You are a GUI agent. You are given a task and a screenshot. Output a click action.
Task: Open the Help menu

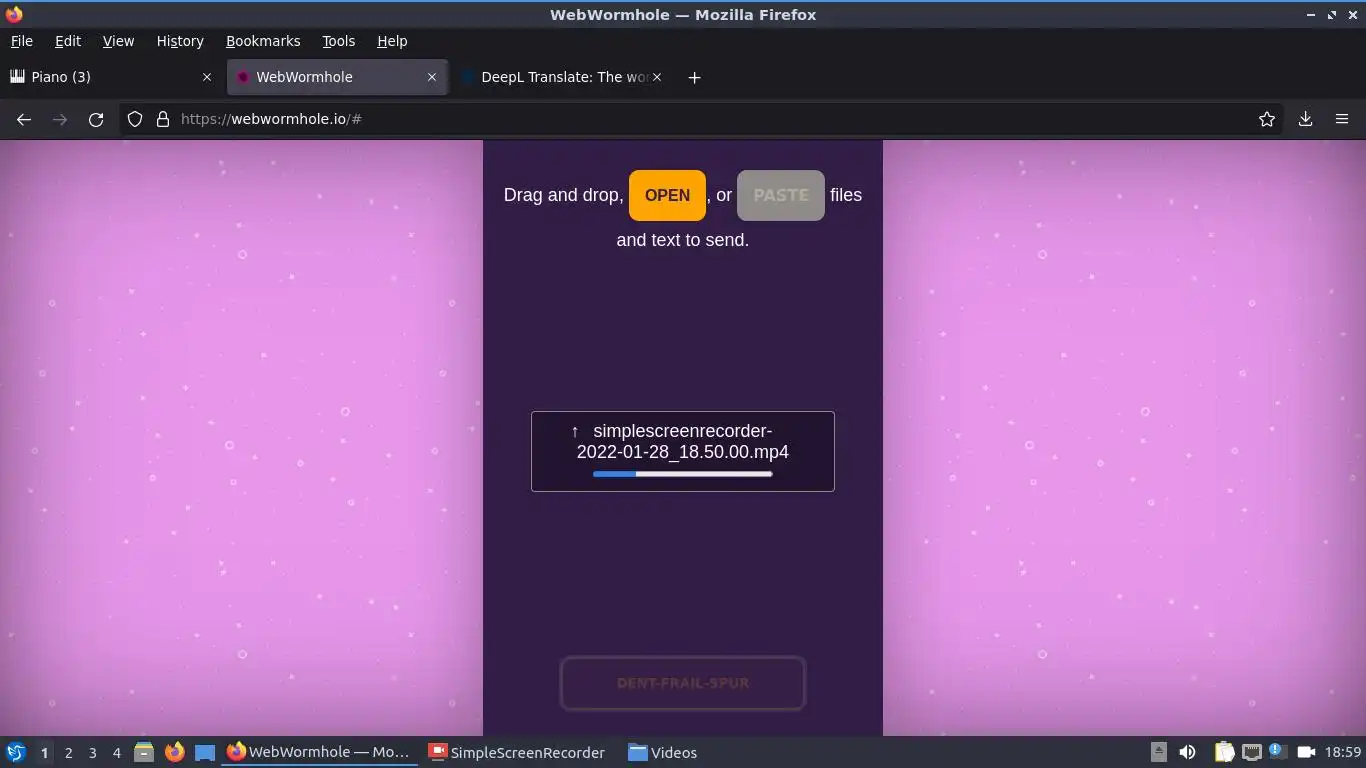pos(392,41)
